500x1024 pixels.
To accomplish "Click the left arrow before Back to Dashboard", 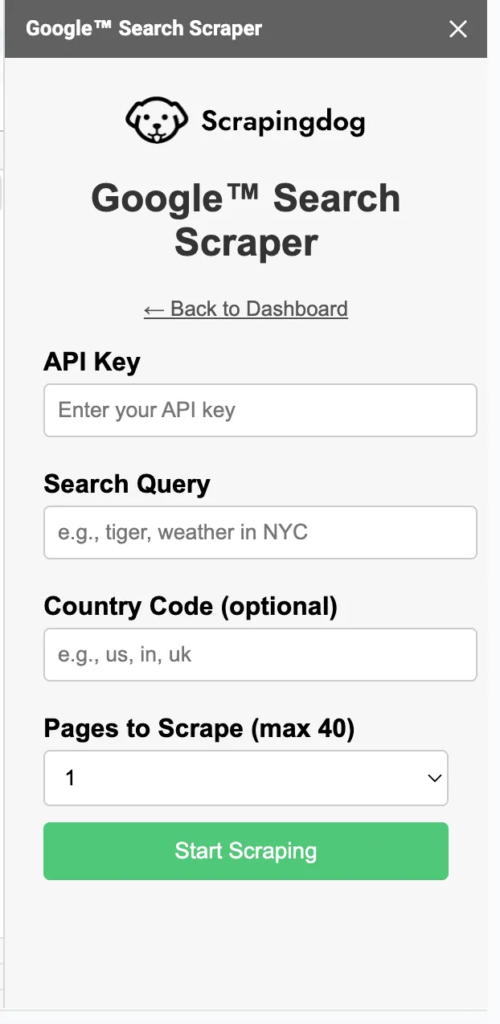I will pyautogui.click(x=154, y=309).
